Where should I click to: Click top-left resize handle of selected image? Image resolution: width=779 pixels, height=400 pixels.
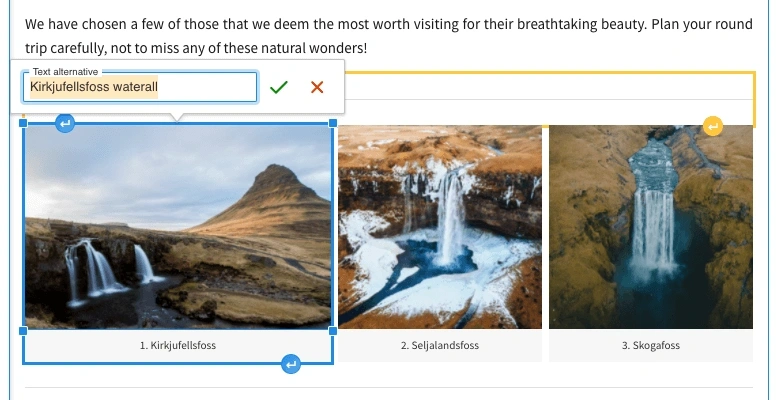point(24,123)
